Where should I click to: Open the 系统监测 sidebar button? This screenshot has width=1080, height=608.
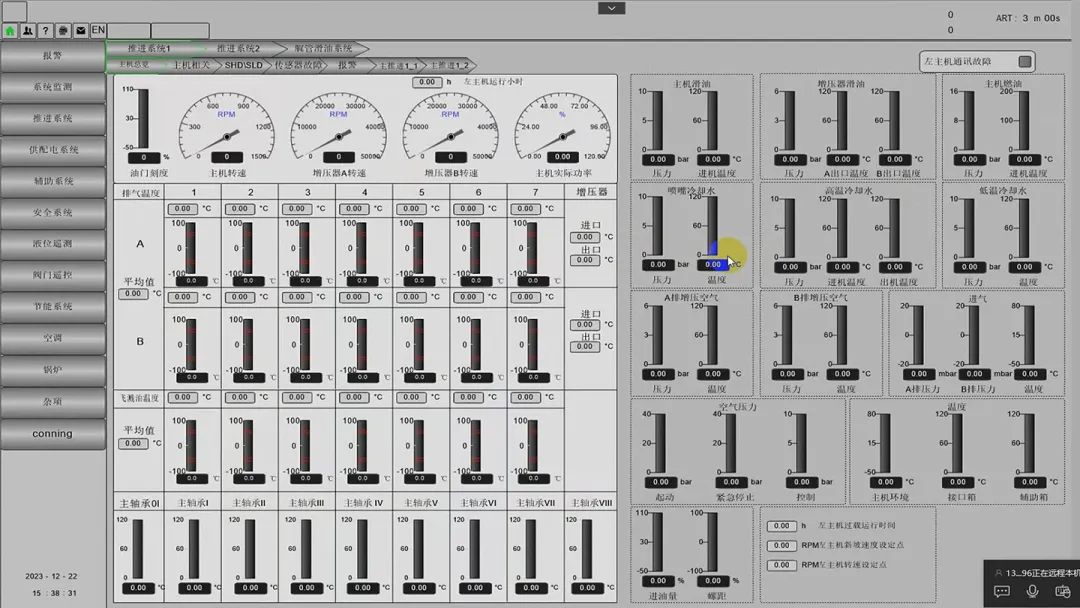(x=53, y=87)
